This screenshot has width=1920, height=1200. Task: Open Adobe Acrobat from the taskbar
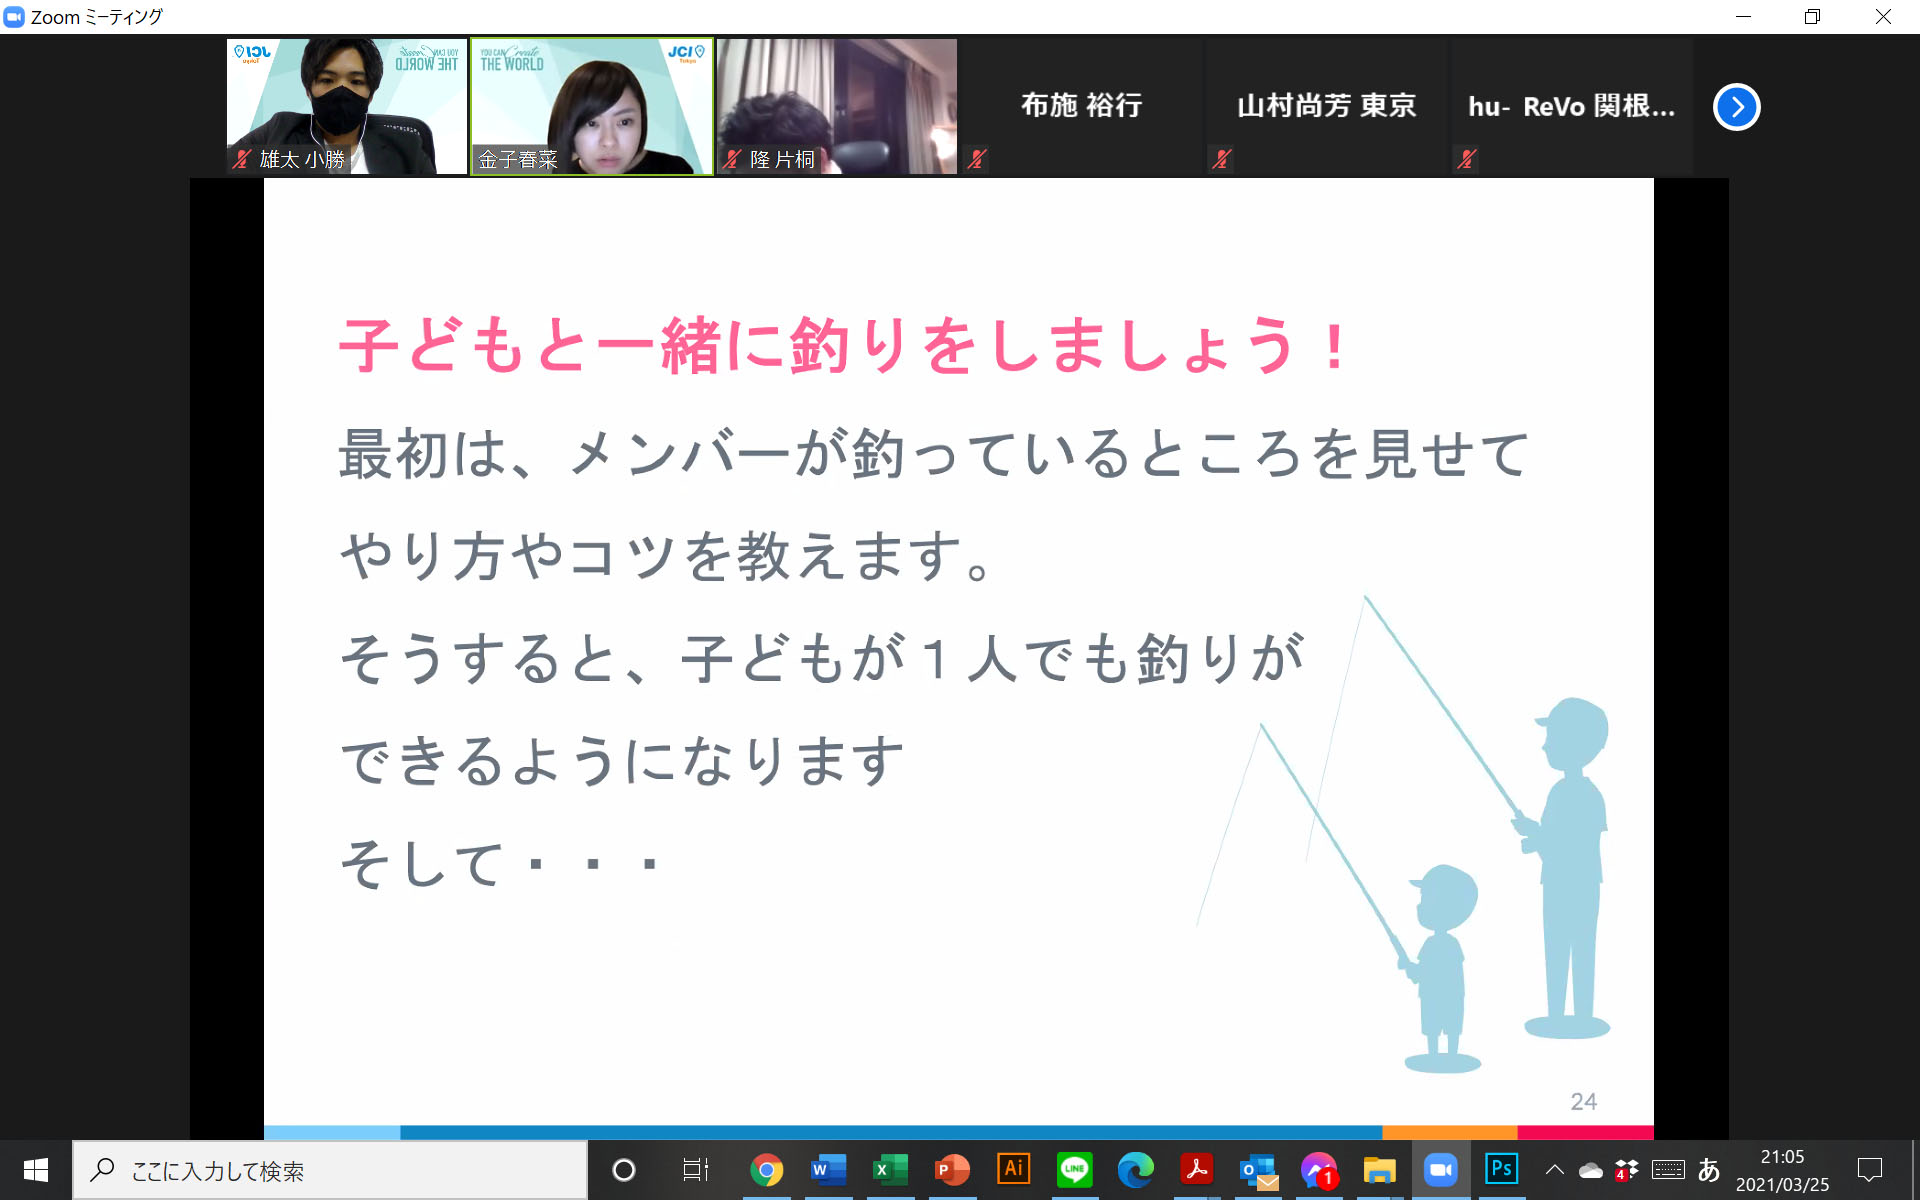pyautogui.click(x=1196, y=1169)
